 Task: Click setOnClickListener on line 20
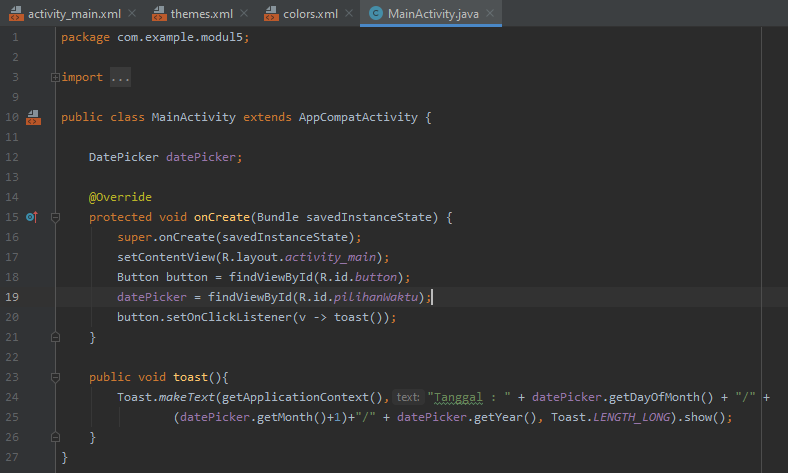point(229,317)
